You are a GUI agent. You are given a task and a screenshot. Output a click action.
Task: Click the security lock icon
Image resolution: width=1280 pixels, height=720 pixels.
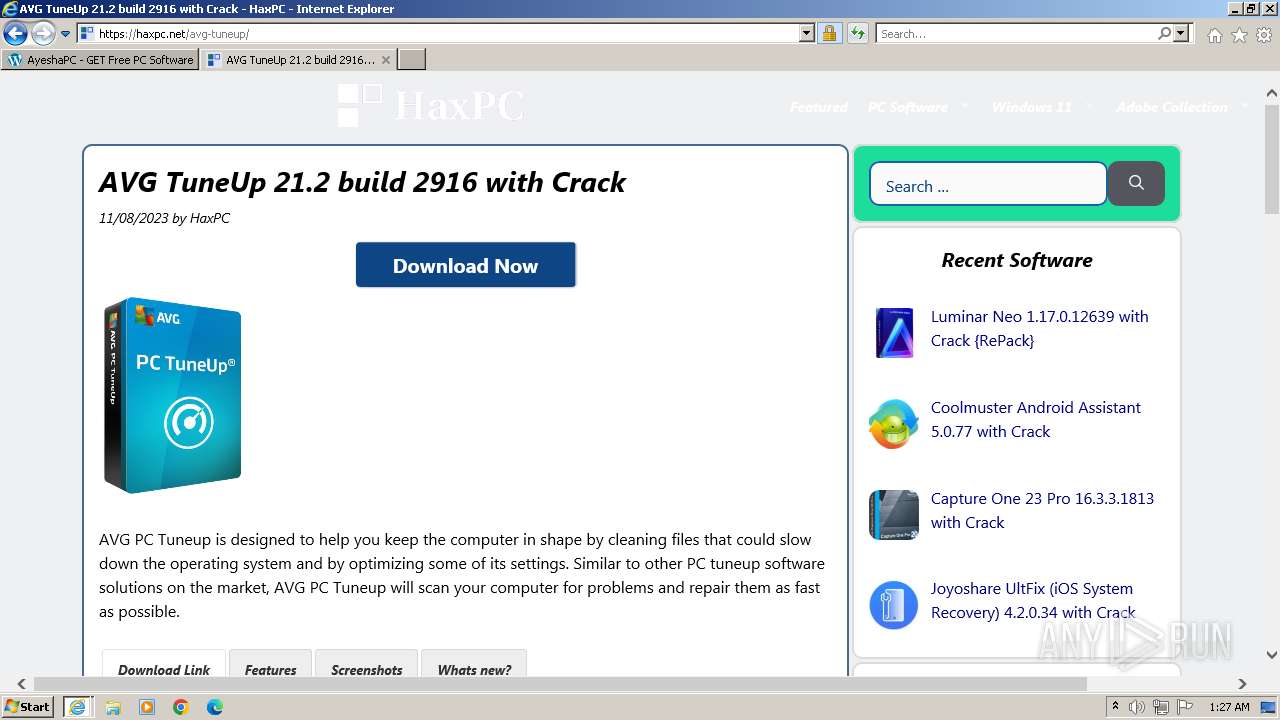[829, 34]
